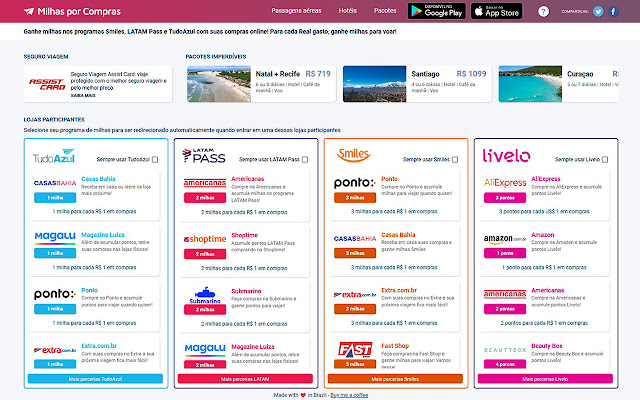Check Sempre usar LATAM Pass box

click(x=305, y=159)
